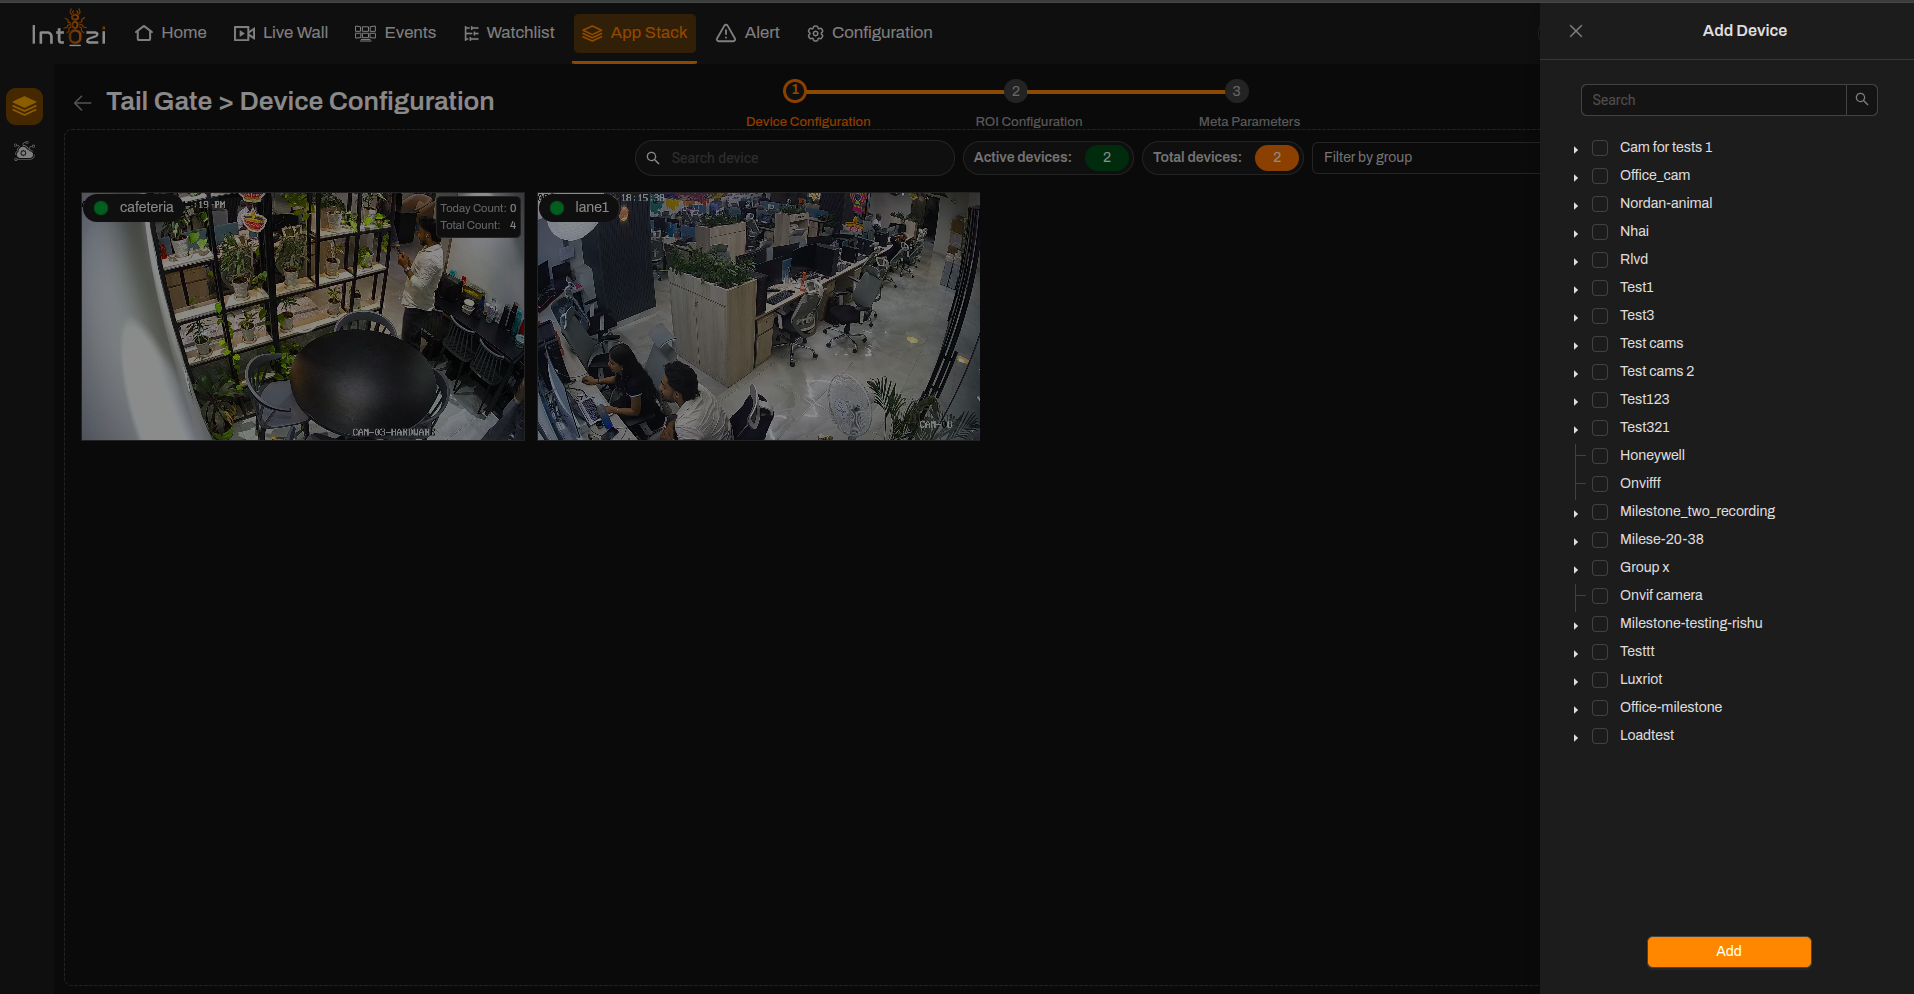Open the camera sidebar icon
This screenshot has width=1914, height=994.
pos(25,152)
